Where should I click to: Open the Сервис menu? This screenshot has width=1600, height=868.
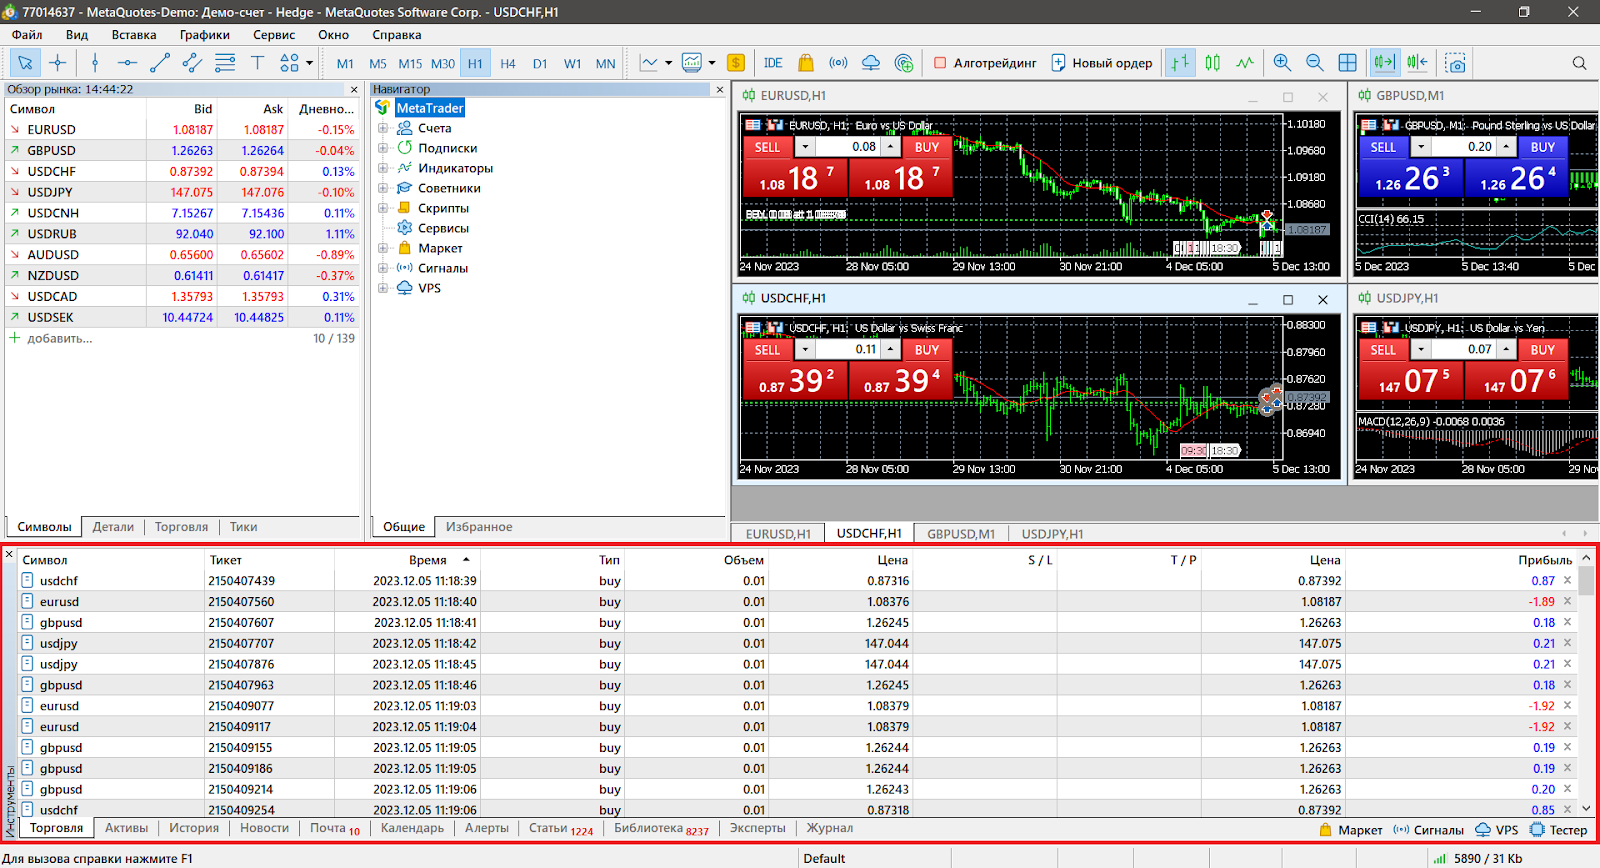(x=273, y=35)
